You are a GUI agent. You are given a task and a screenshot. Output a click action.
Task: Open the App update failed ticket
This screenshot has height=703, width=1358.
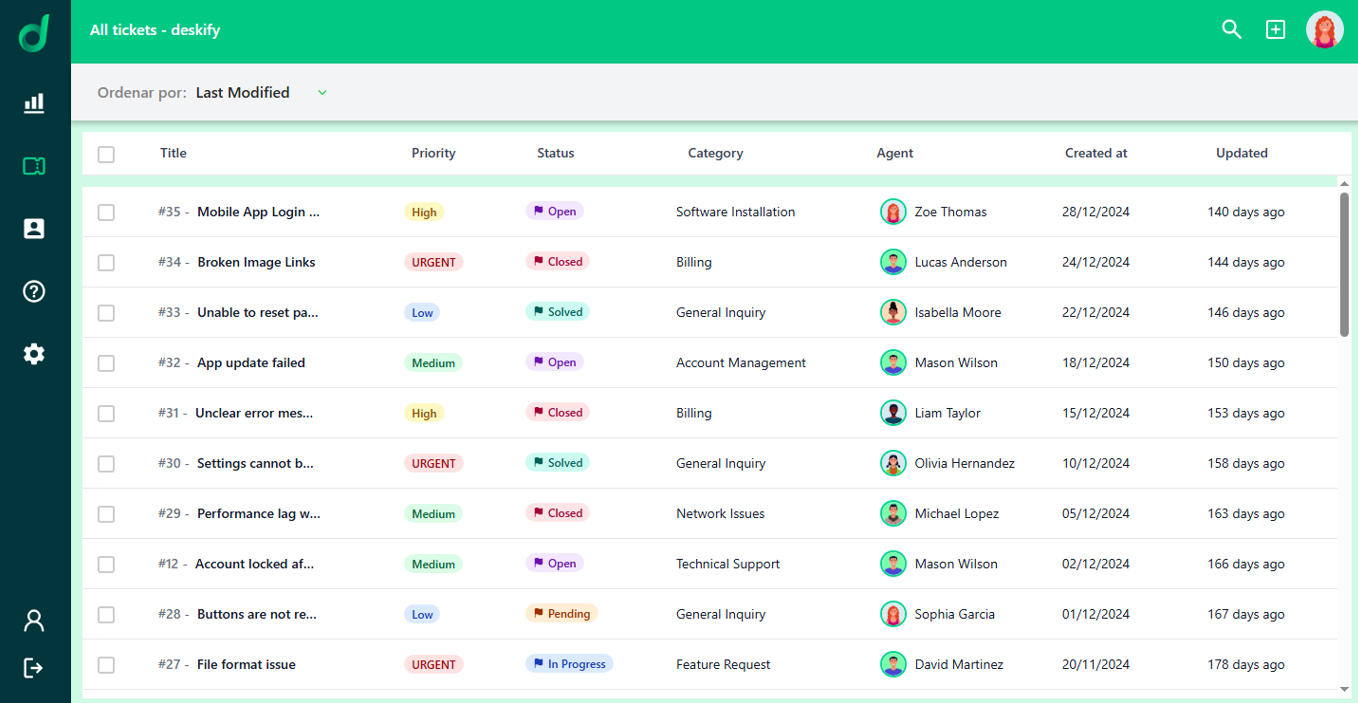251,363
